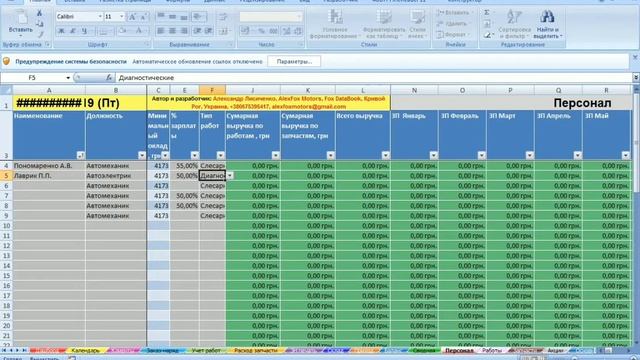
Task: Switch to the Расход запчасти sheet tab
Action: [256, 351]
